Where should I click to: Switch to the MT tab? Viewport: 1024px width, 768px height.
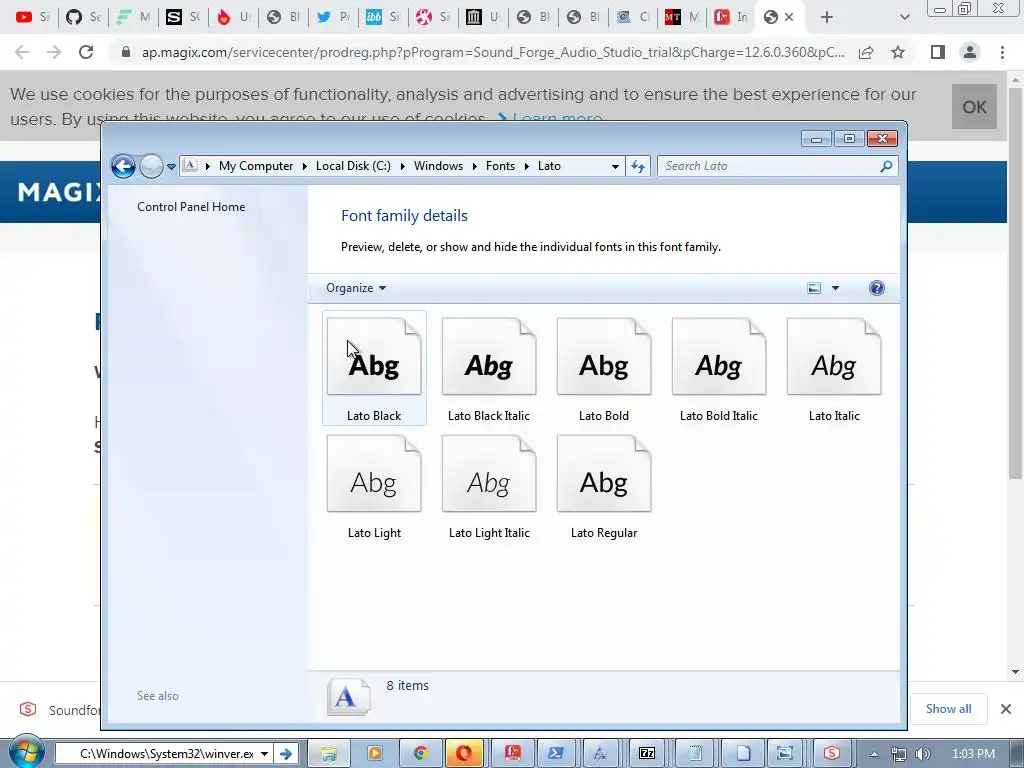681,17
